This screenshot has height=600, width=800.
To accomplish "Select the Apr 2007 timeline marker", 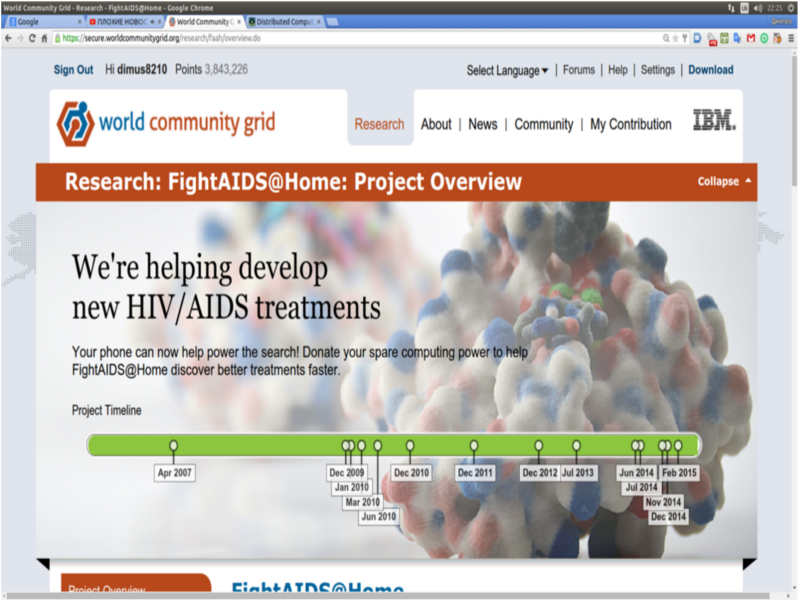I will pos(174,446).
